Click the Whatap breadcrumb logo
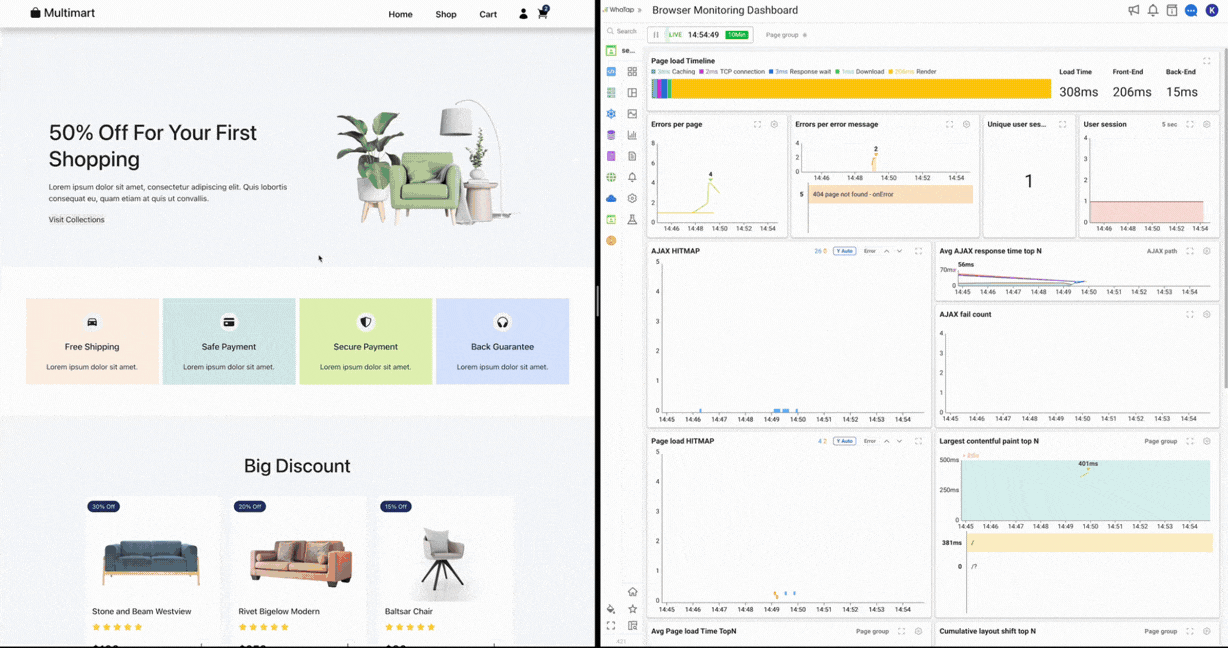 pyautogui.click(x=621, y=10)
